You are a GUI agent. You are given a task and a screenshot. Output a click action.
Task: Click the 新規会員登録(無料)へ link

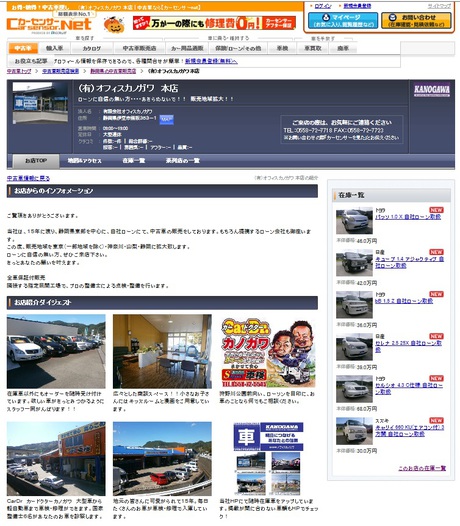[x=211, y=61]
